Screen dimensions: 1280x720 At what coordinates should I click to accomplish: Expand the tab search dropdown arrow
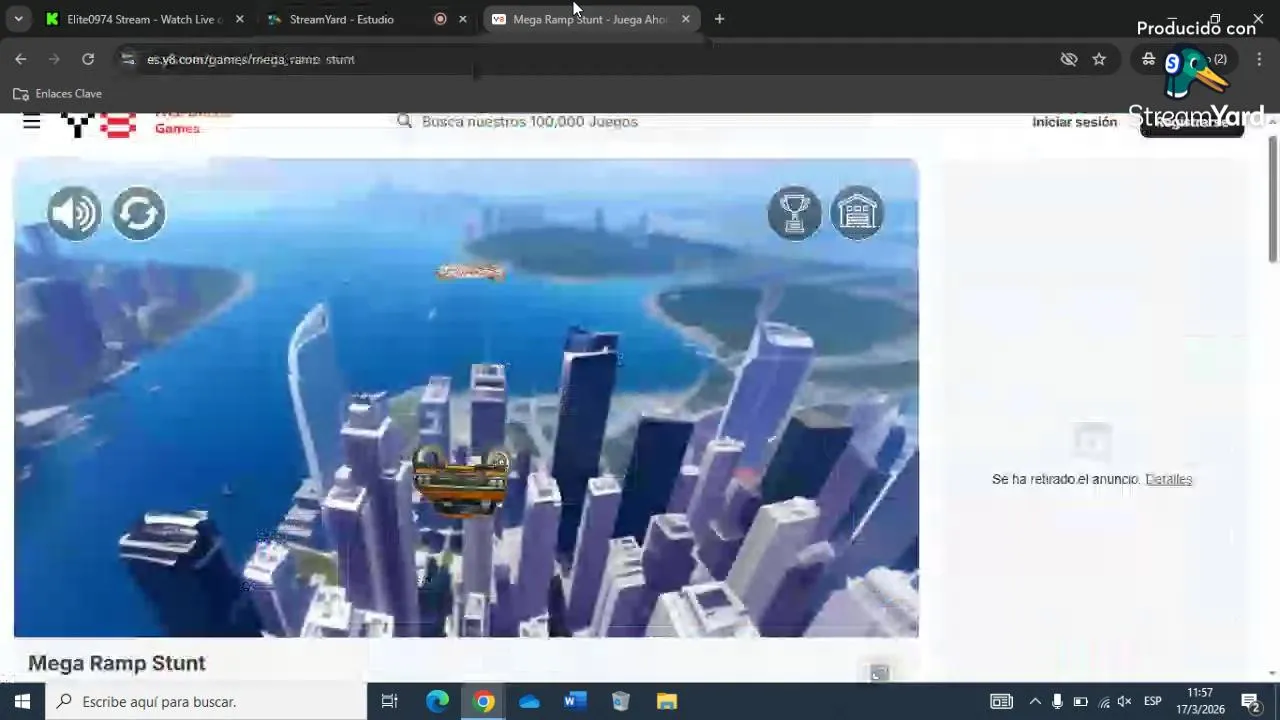(18, 19)
